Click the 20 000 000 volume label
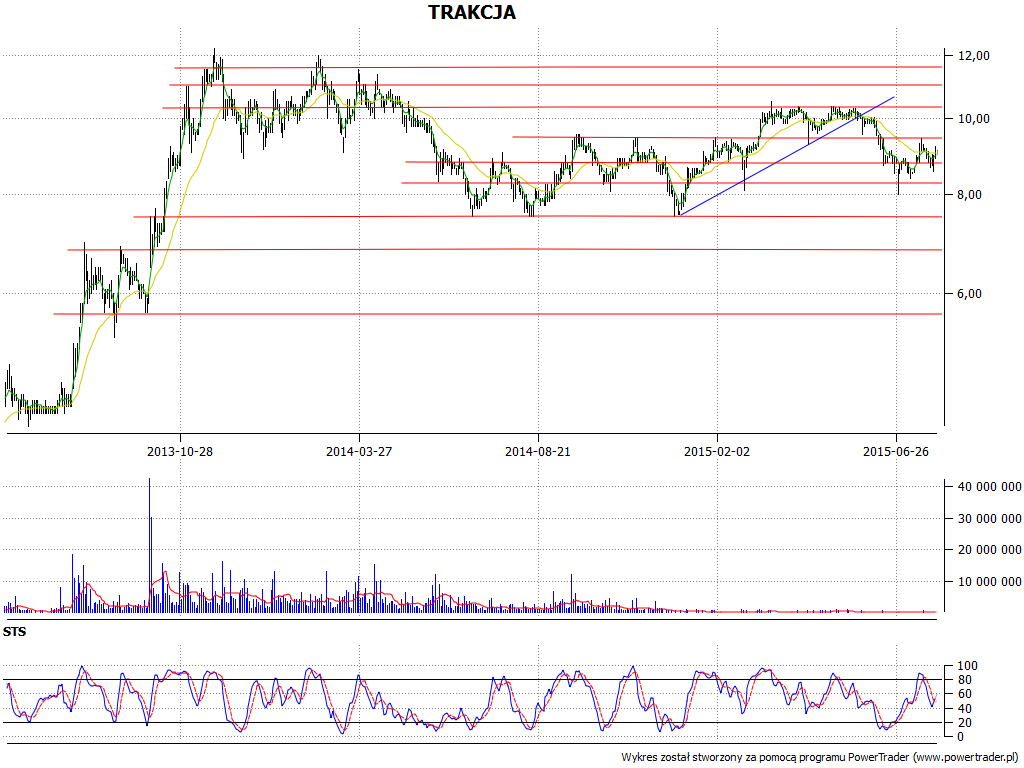 click(x=988, y=550)
